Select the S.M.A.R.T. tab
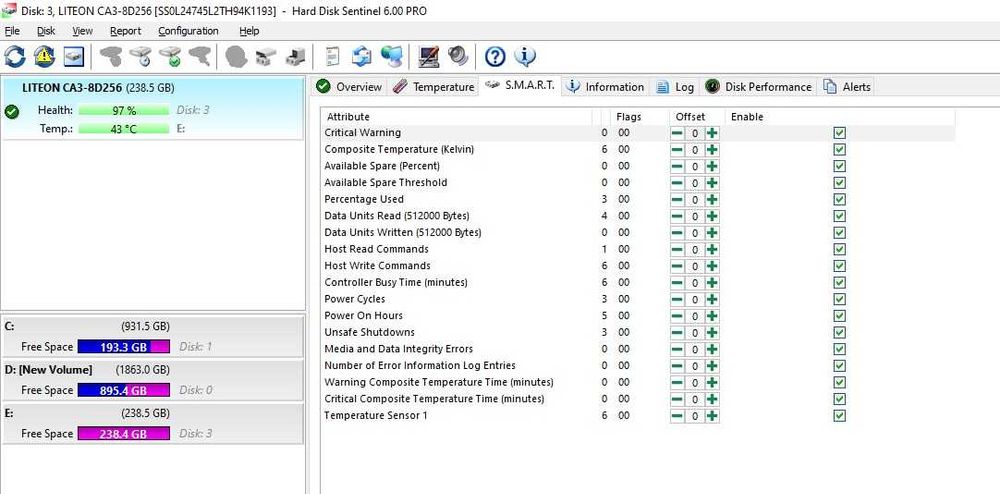This screenshot has width=1000, height=494. (520, 85)
